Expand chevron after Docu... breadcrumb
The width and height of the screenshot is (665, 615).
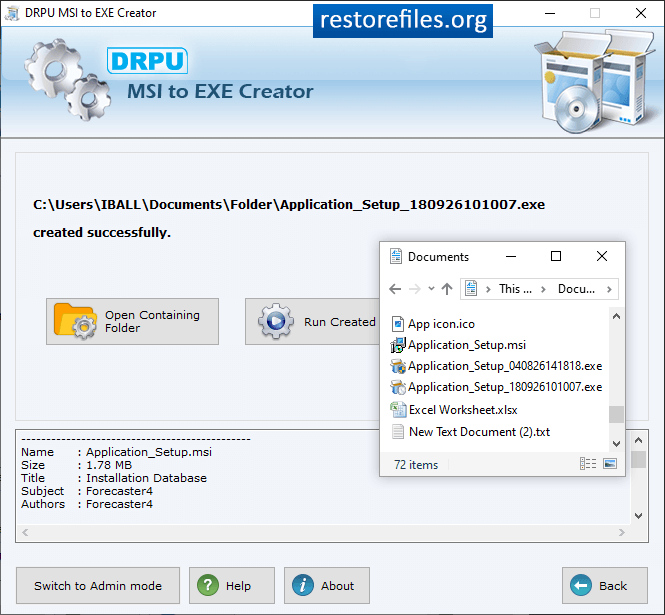point(609,289)
